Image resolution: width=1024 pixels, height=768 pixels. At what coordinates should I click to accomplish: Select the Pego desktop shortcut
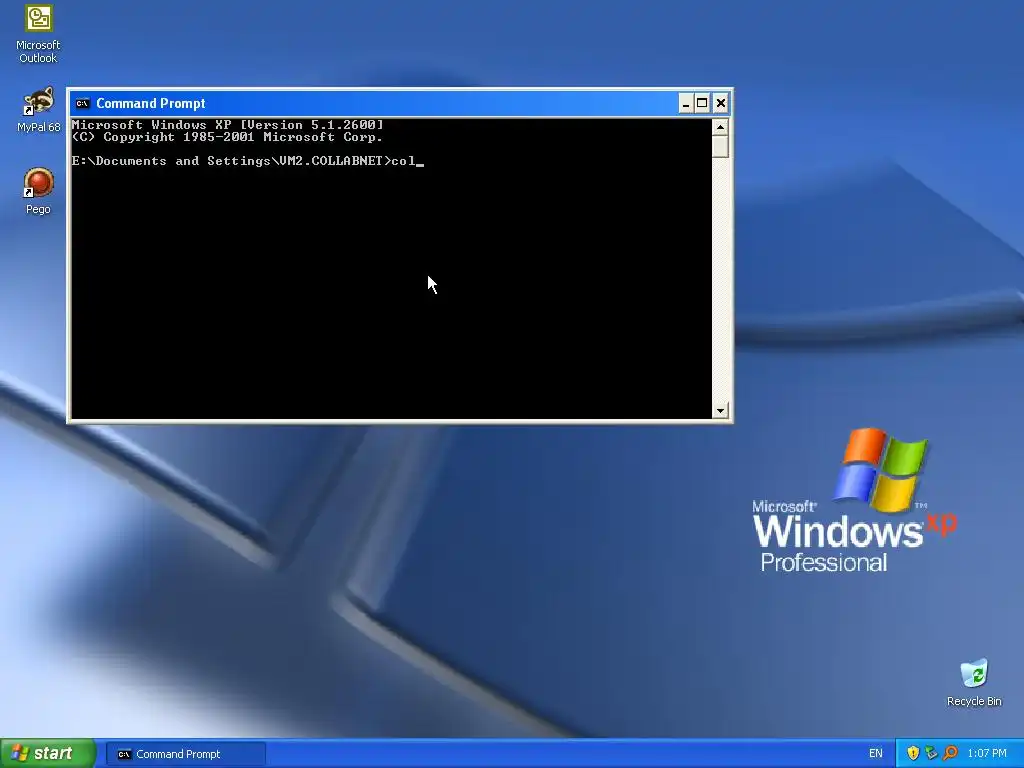tap(38, 191)
